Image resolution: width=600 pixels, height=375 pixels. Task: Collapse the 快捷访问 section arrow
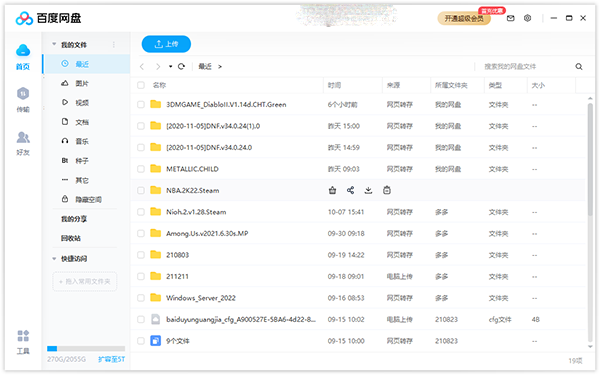[x=54, y=259]
